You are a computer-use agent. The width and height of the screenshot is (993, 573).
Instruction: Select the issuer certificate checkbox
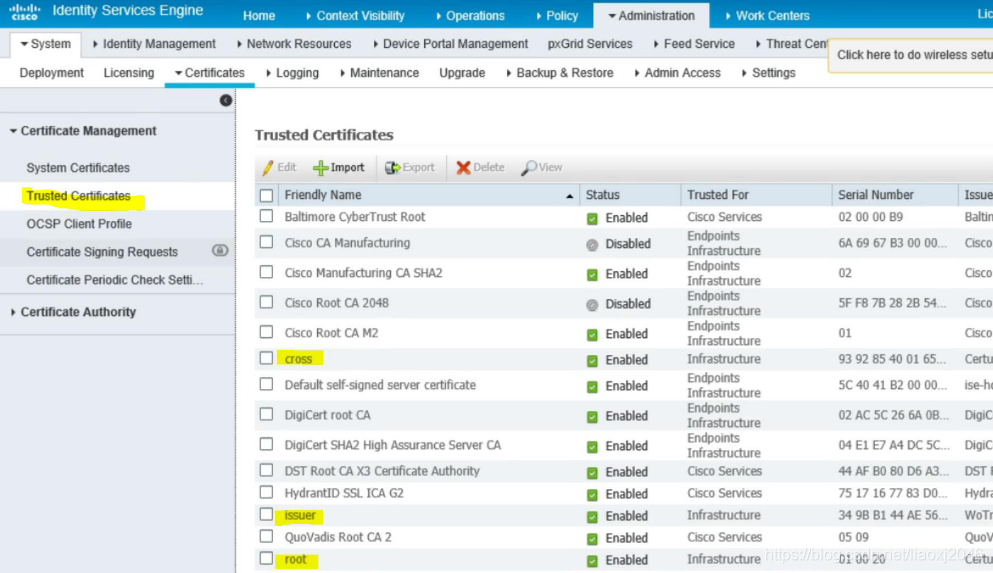pos(267,514)
